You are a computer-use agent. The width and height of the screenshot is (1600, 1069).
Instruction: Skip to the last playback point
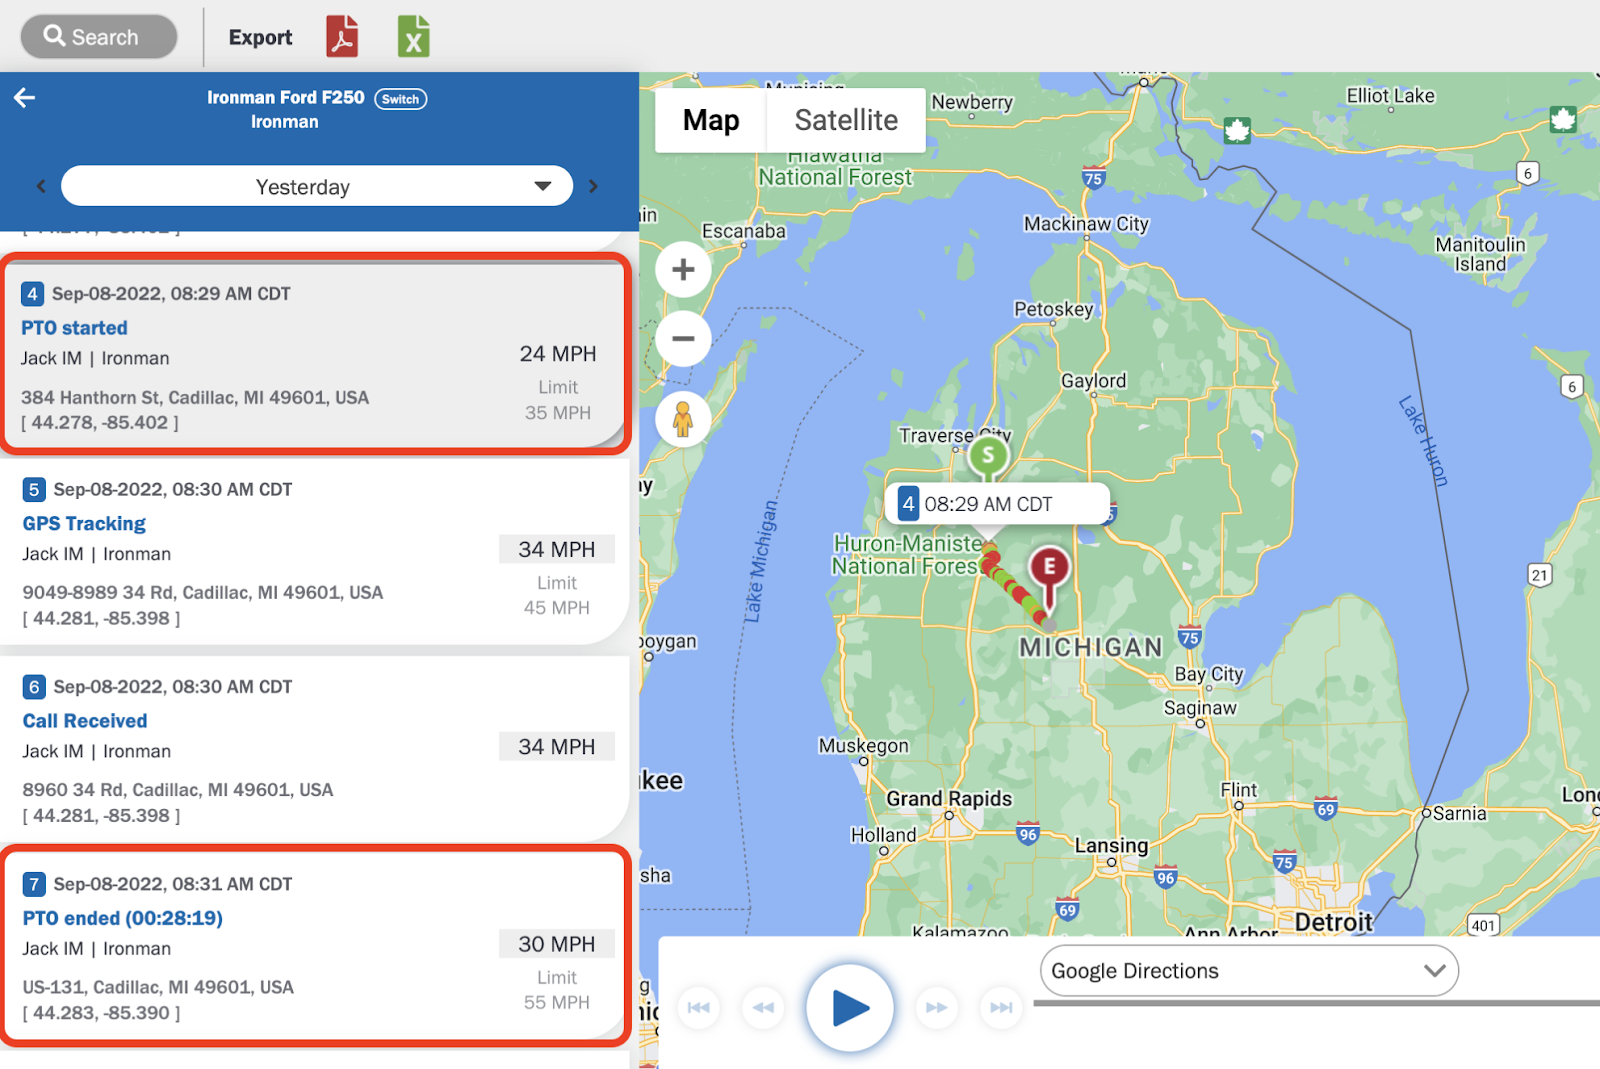[x=1001, y=1007]
